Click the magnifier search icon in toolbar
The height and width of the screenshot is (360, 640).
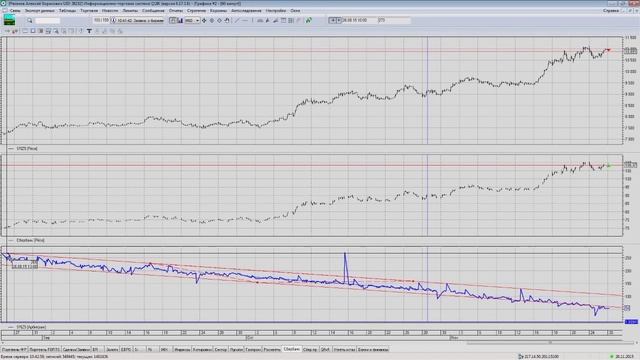[30, 20]
